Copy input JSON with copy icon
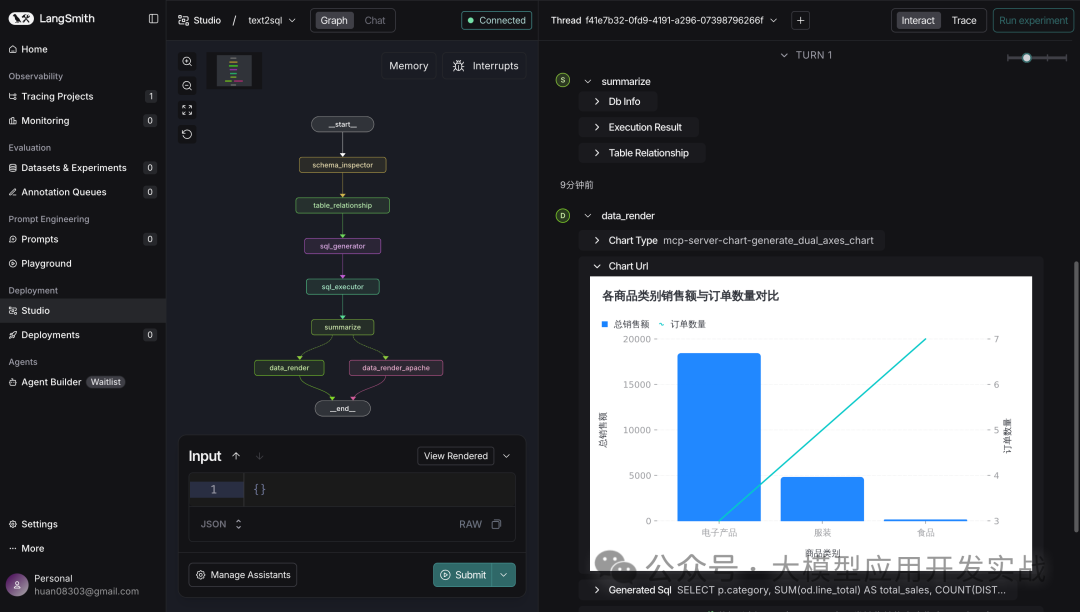This screenshot has height=612, width=1080. 497,525
